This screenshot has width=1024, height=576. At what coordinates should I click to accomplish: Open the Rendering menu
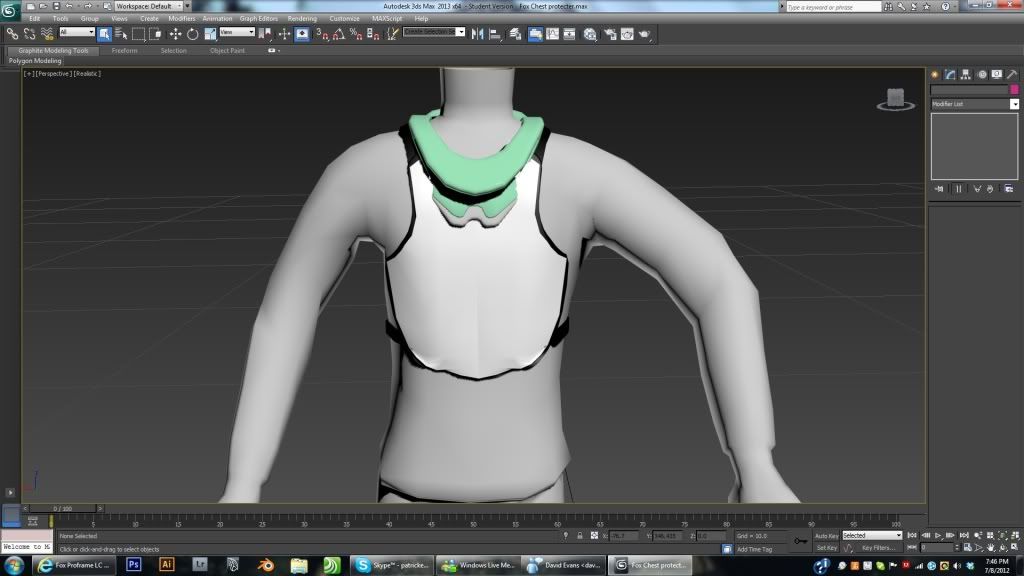(x=302, y=19)
